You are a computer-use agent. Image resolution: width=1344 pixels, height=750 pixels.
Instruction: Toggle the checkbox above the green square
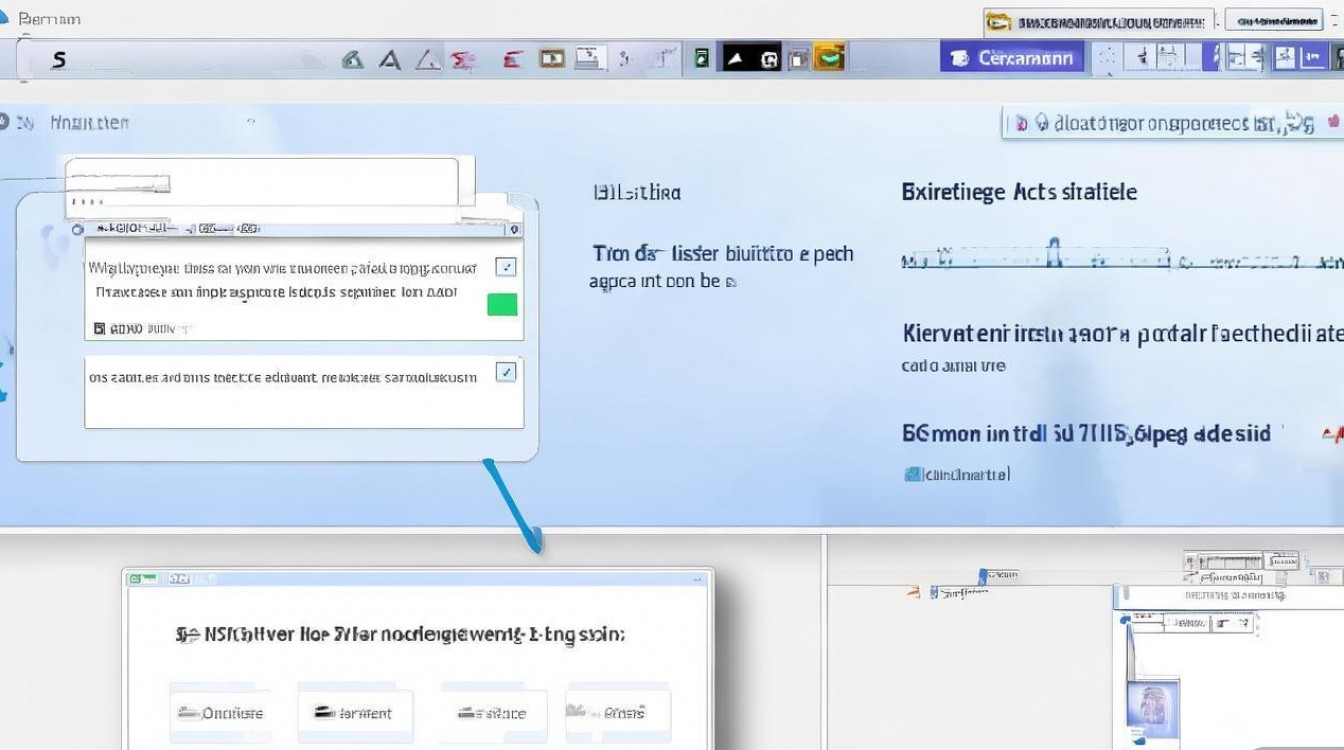[507, 266]
